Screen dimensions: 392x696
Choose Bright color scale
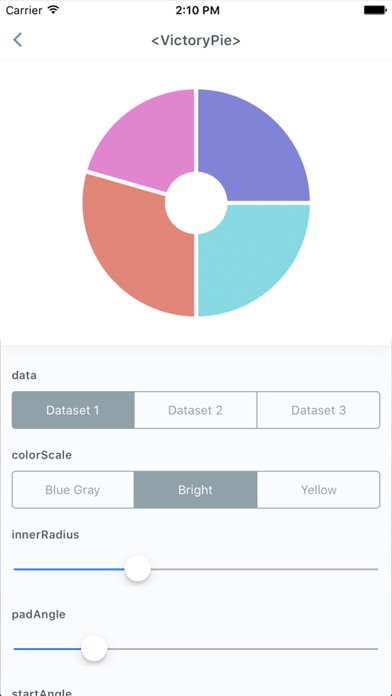195,490
